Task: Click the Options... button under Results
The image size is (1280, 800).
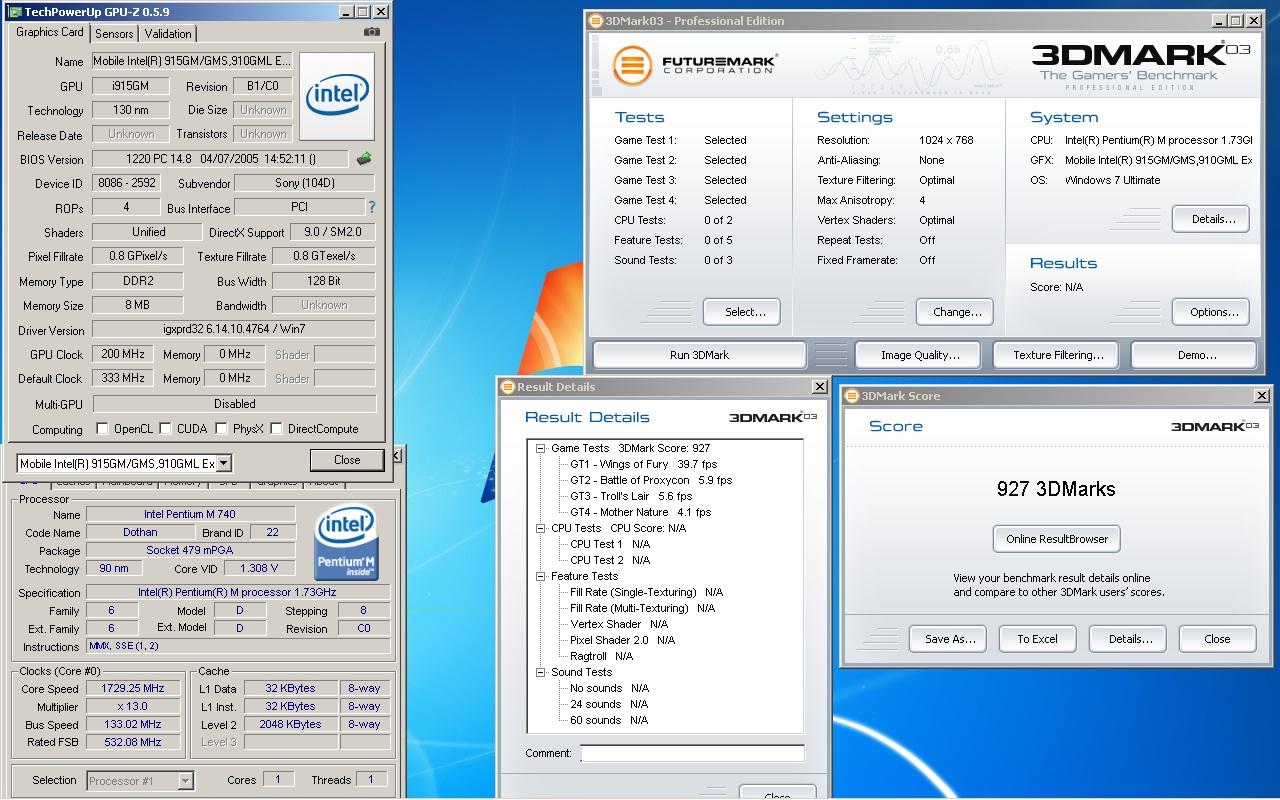Action: (1211, 312)
